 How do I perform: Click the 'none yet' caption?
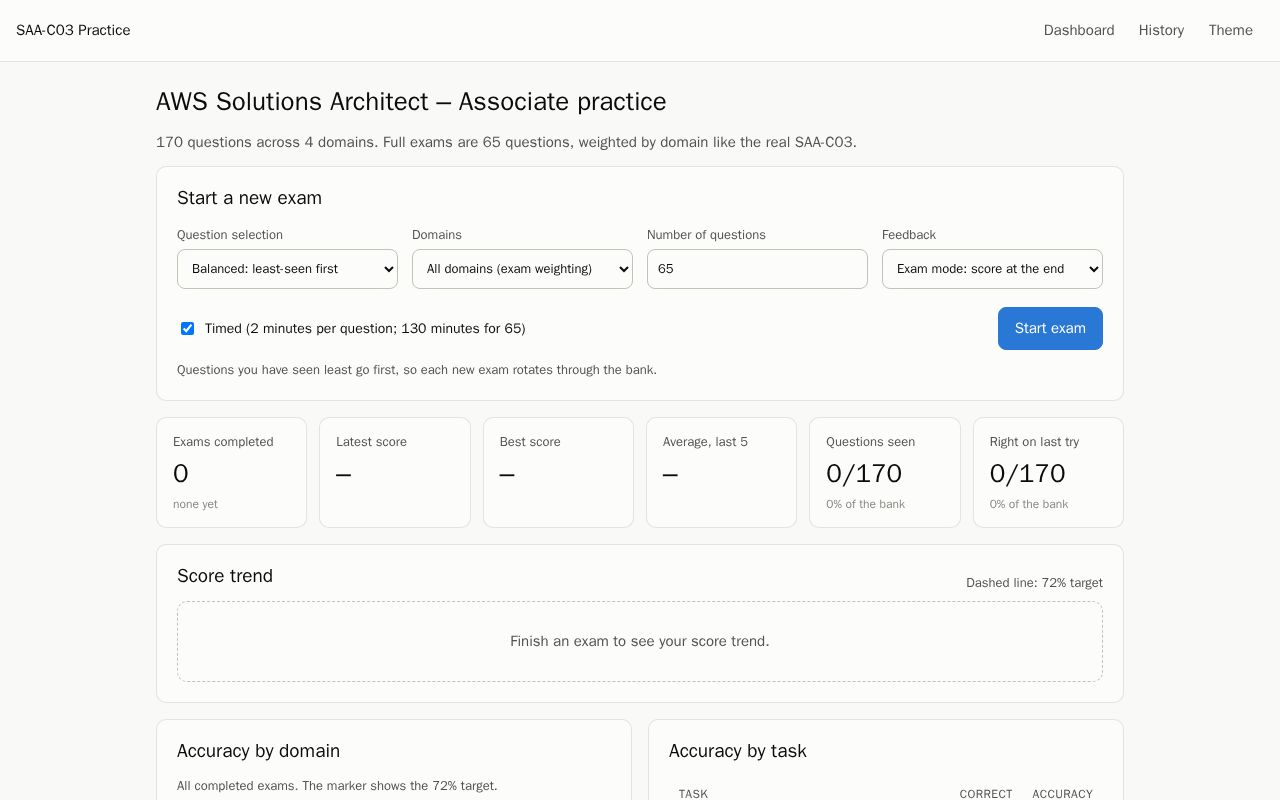[195, 504]
